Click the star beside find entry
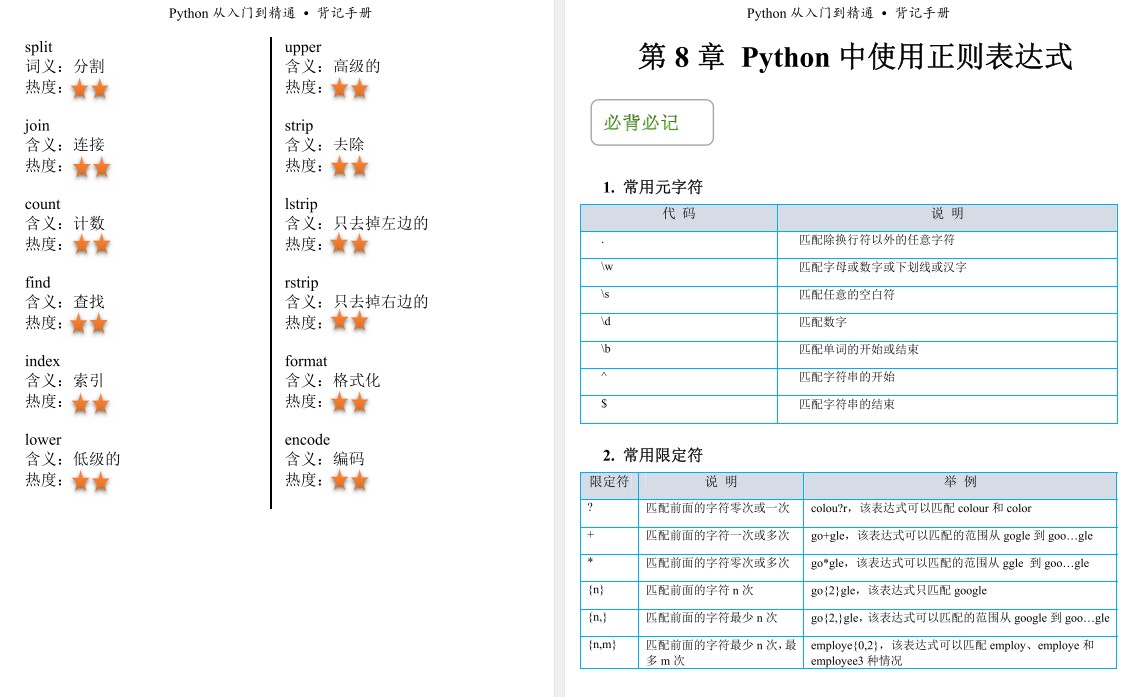The height and width of the screenshot is (697, 1123). pyautogui.click(x=89, y=324)
